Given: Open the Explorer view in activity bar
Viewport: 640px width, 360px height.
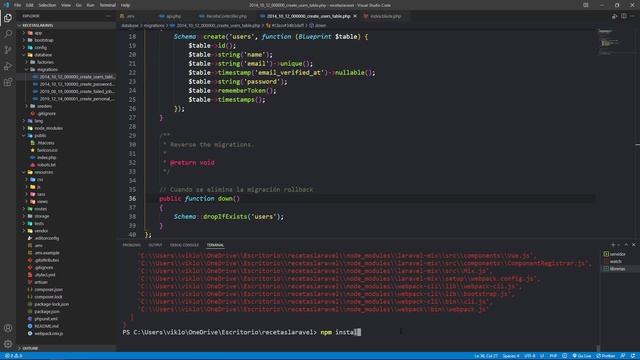Looking at the screenshot, I should [8, 18].
